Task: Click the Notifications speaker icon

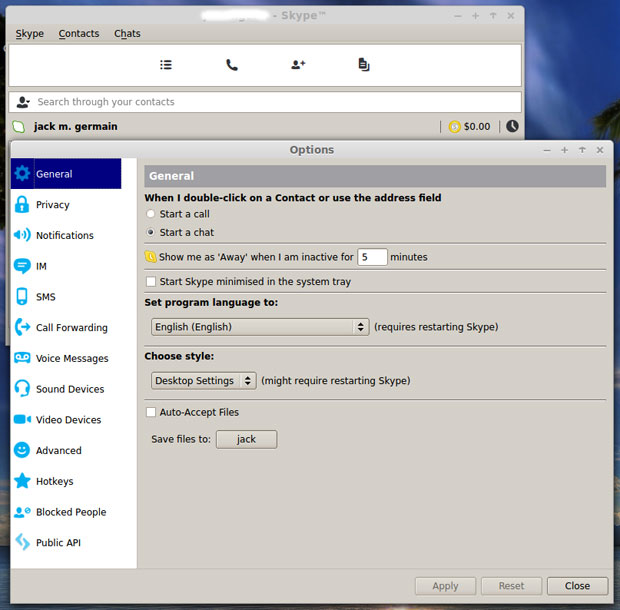Action: tap(22, 235)
